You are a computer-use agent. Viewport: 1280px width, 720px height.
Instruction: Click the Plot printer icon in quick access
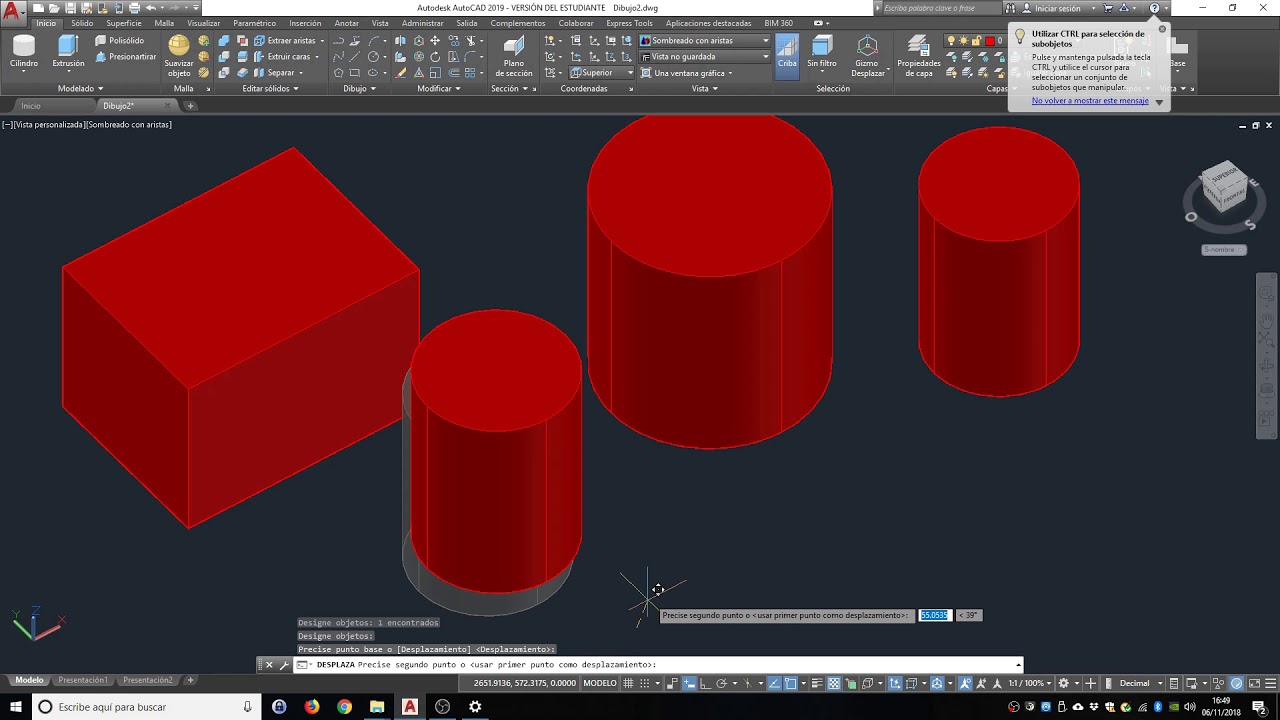click(x=134, y=8)
